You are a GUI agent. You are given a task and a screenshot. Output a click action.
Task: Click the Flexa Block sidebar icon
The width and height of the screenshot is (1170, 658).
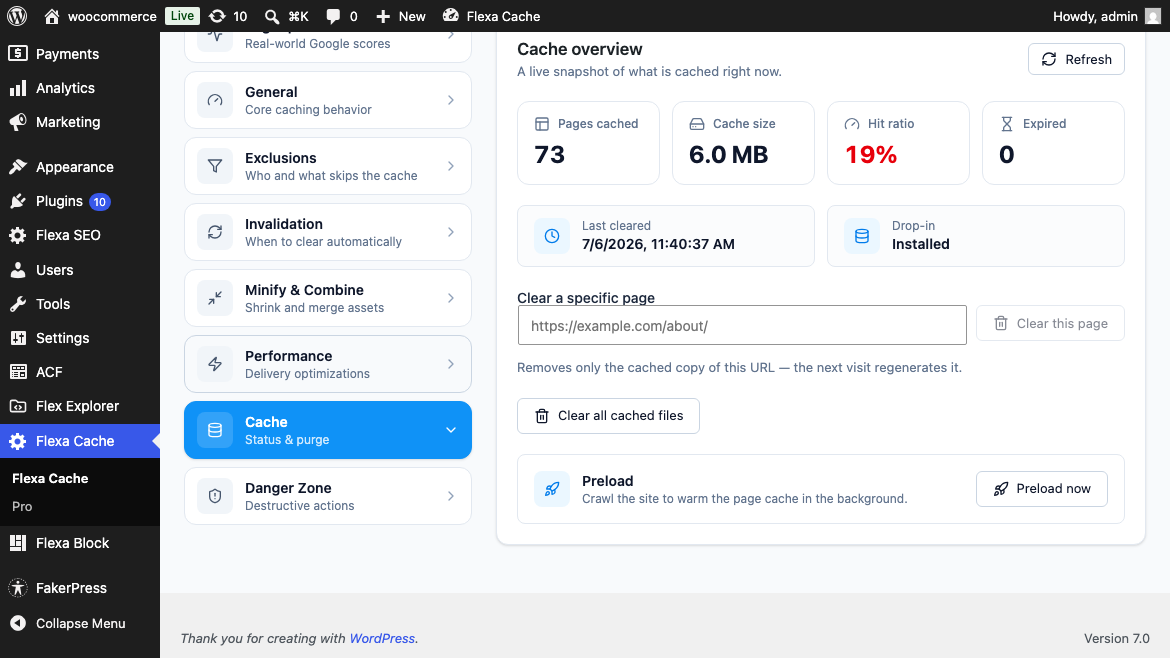pyautogui.click(x=18, y=543)
